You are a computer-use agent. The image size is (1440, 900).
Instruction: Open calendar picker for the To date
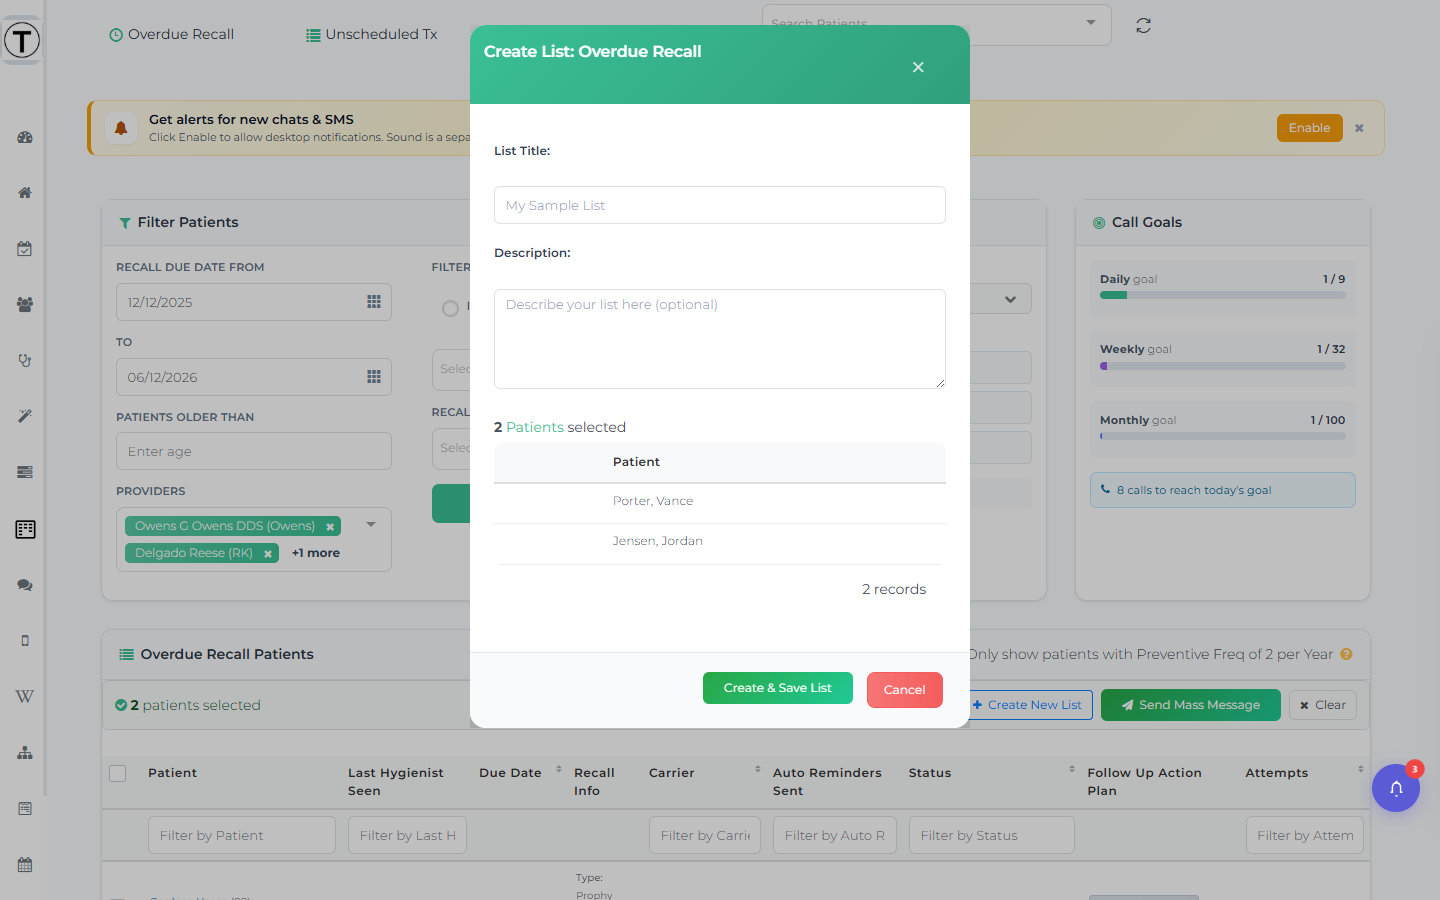click(374, 377)
